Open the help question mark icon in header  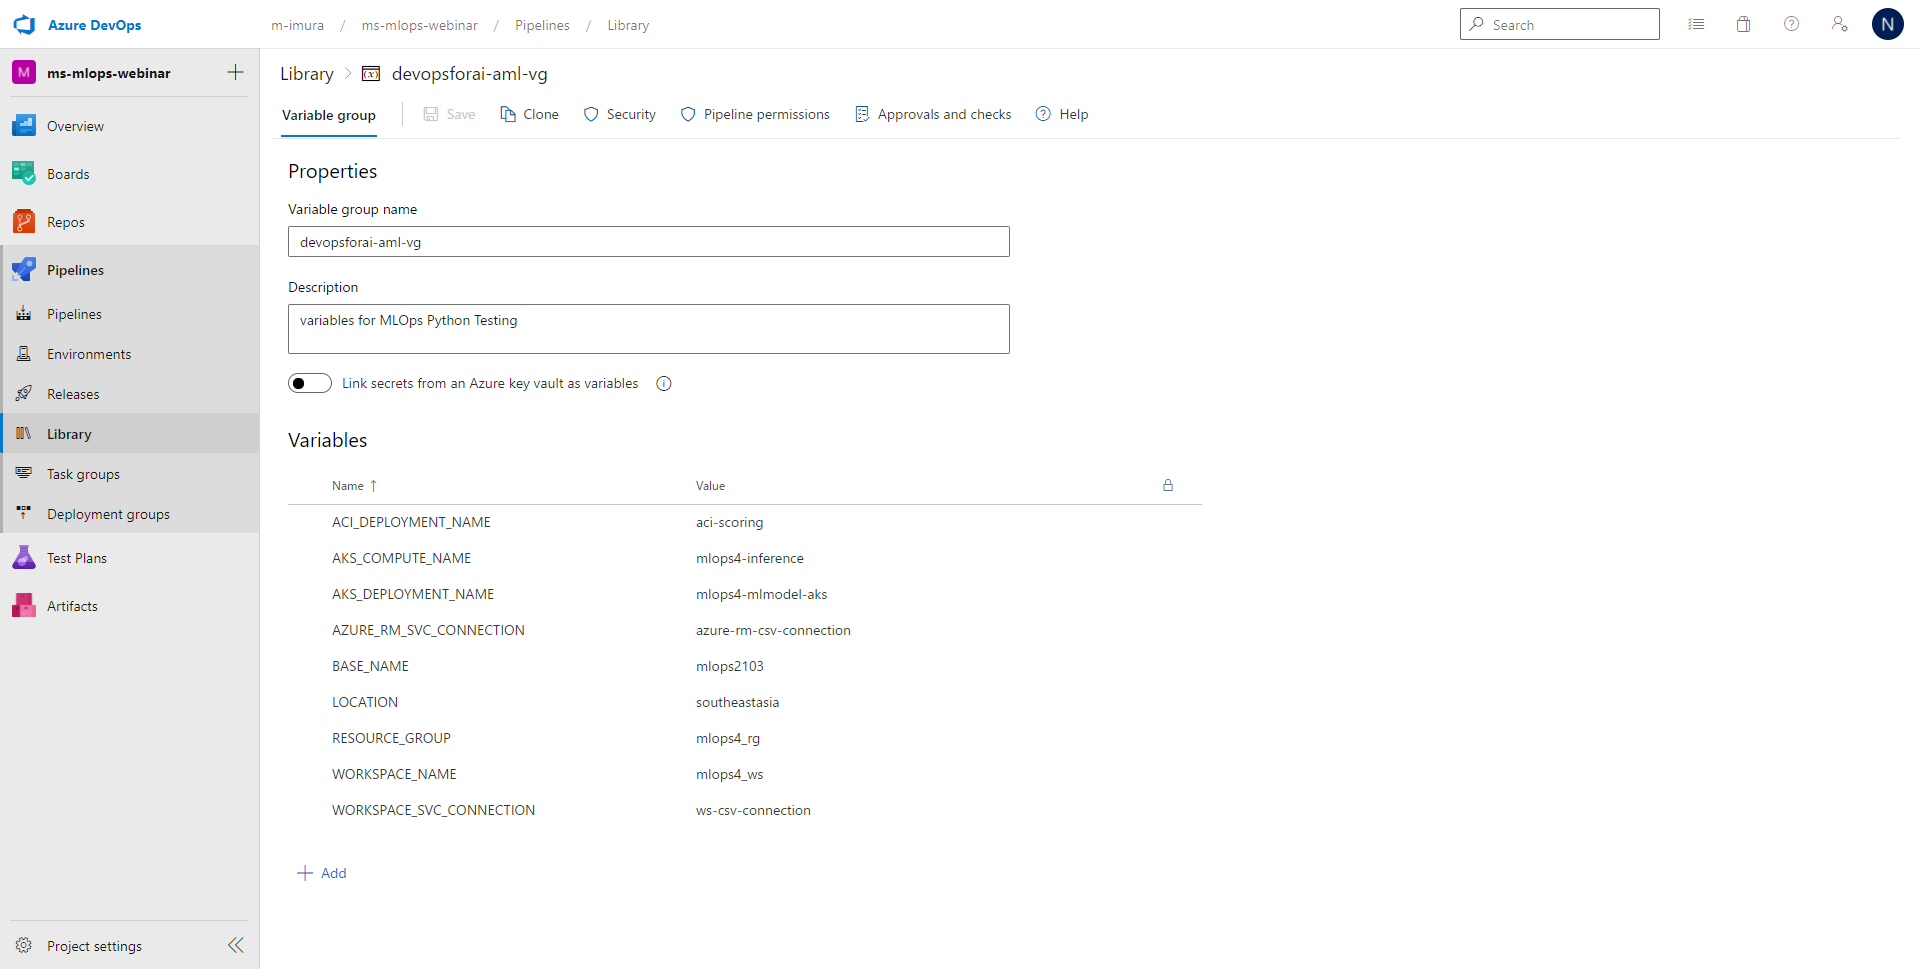pos(1792,25)
